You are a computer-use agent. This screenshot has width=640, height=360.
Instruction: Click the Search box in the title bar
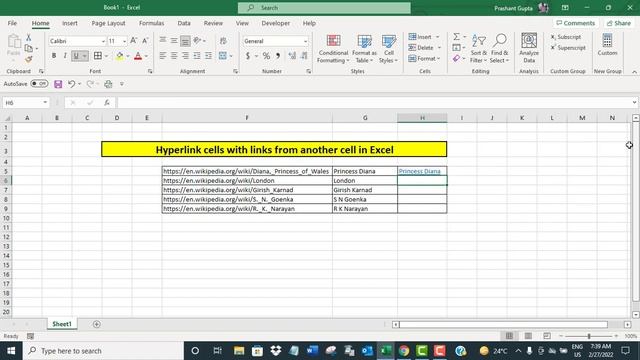[x=324, y=8]
